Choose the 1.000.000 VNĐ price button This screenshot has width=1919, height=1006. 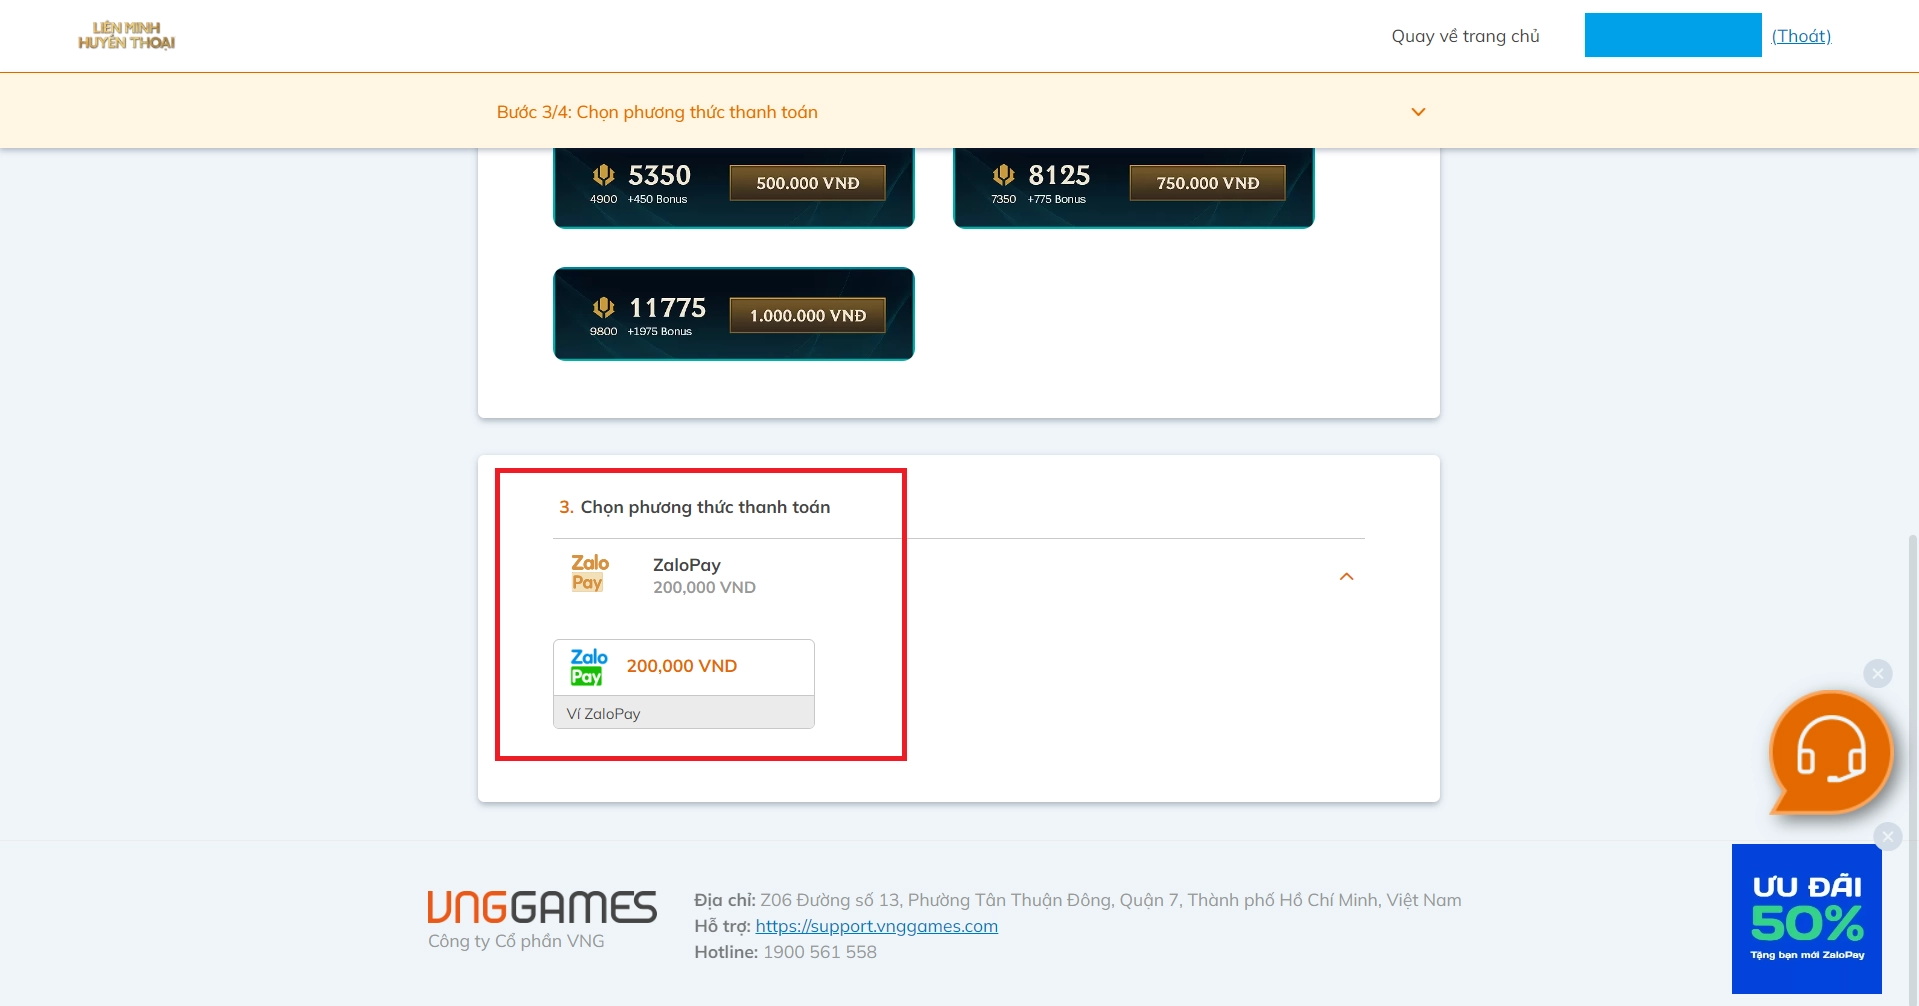807,315
